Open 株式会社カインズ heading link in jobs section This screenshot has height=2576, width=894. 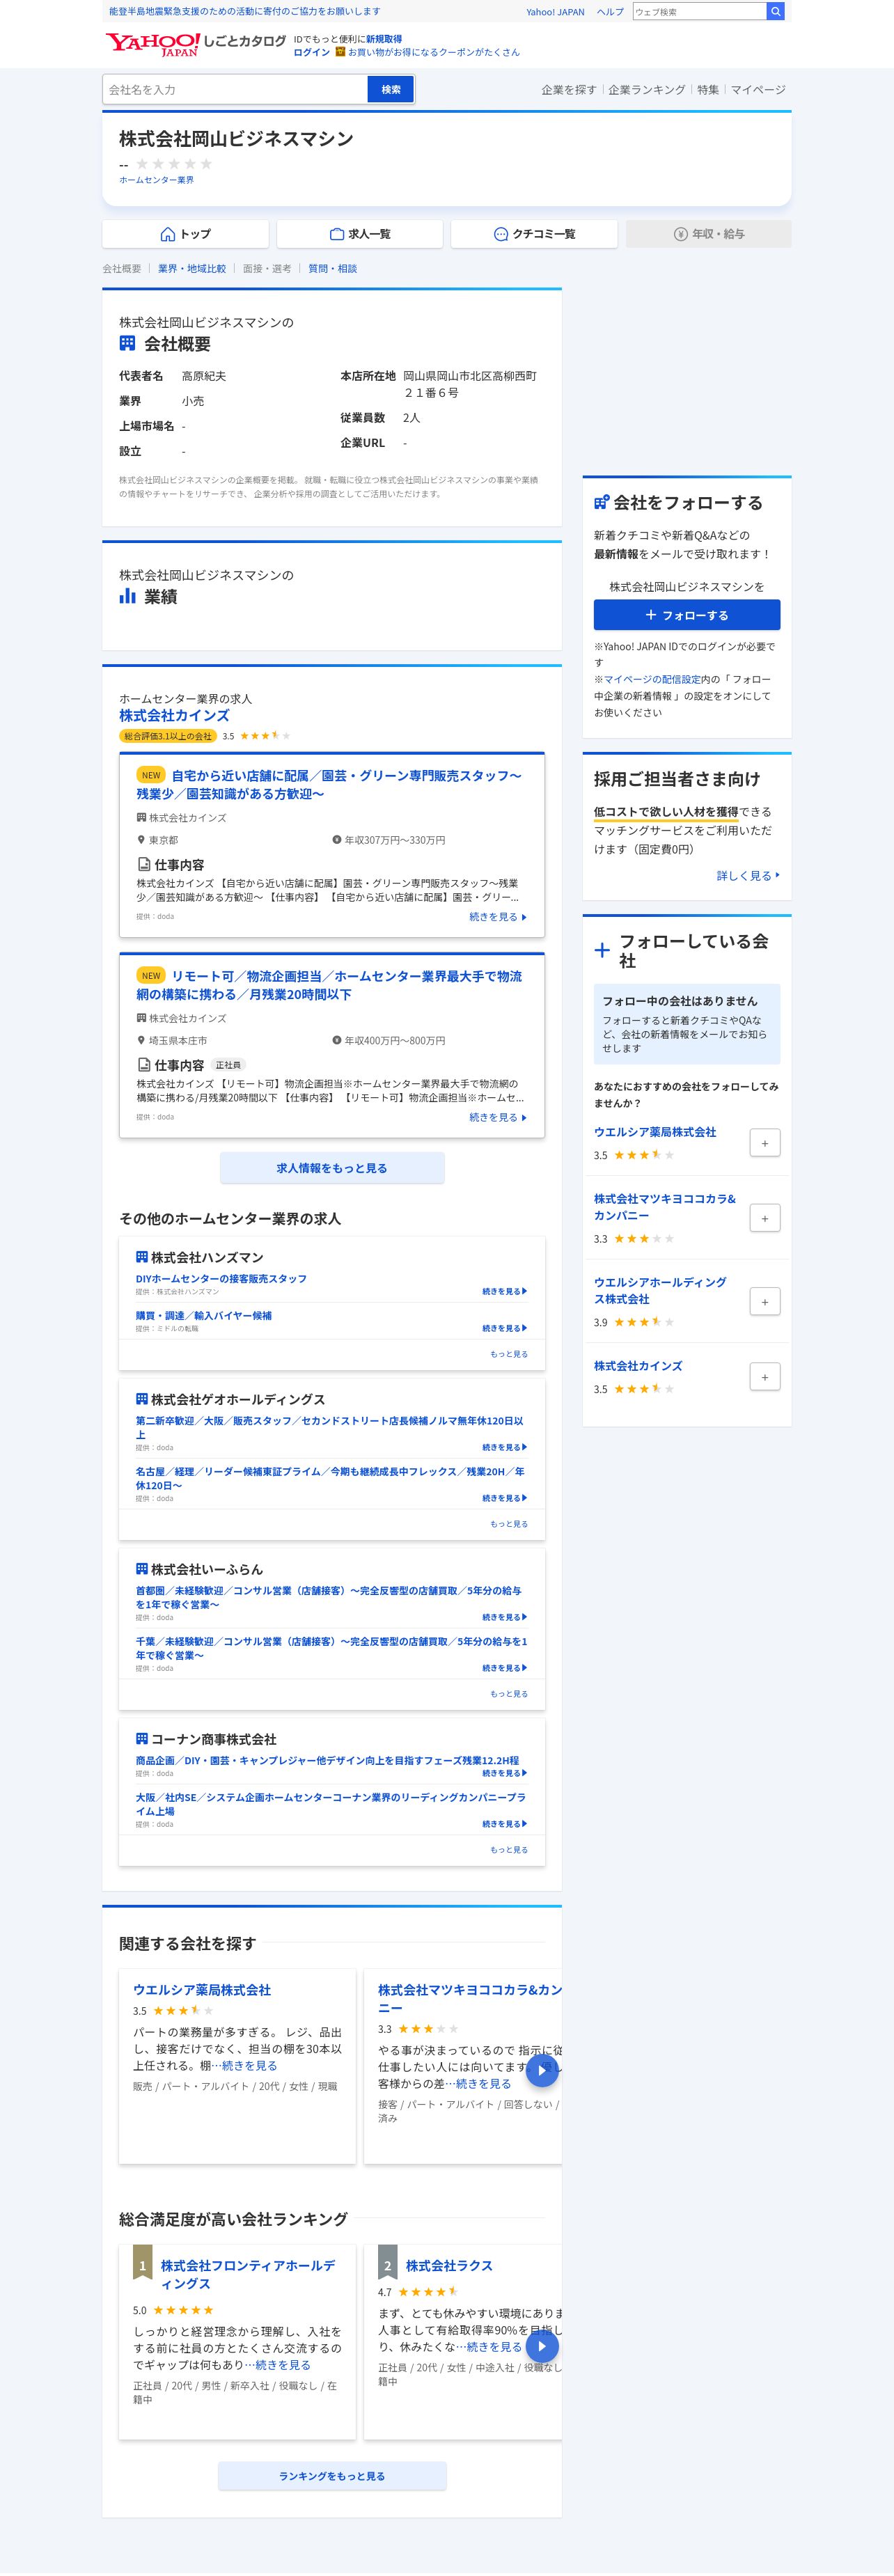coord(174,716)
